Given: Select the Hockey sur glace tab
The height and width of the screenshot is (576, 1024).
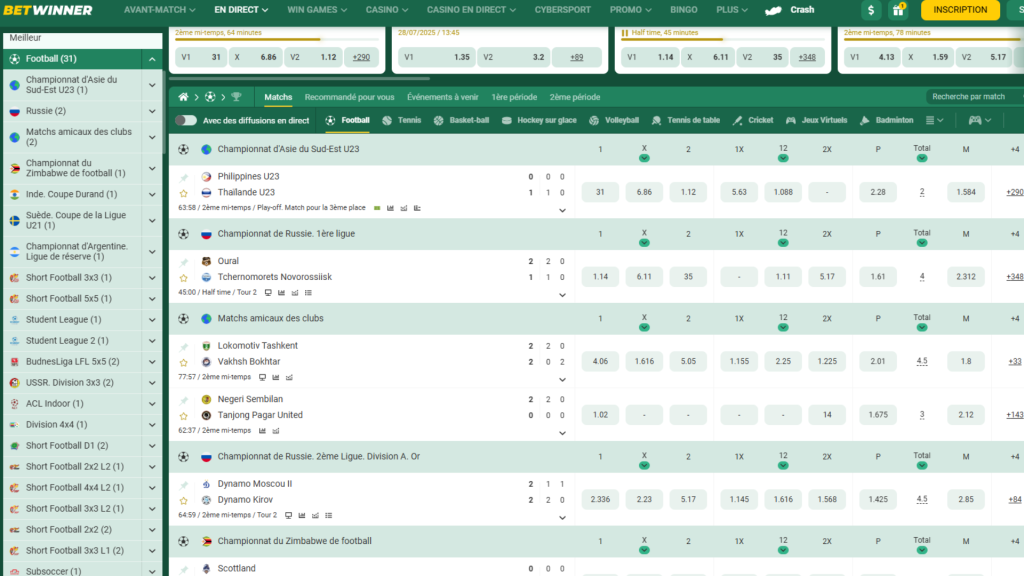Looking at the screenshot, I should tap(539, 120).
